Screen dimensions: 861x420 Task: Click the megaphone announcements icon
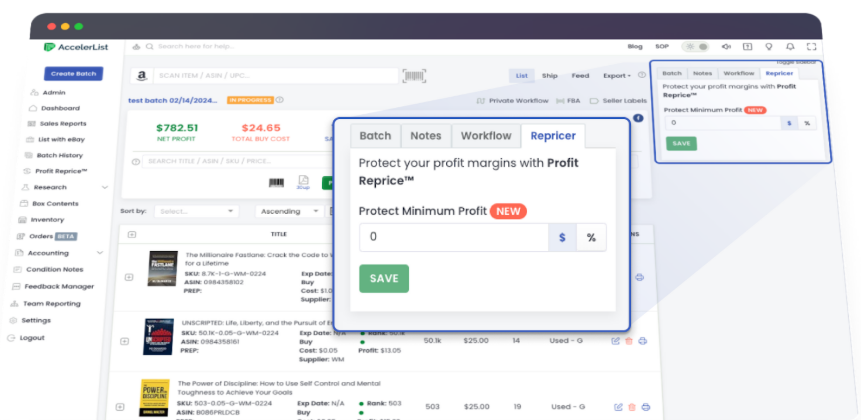click(724, 46)
